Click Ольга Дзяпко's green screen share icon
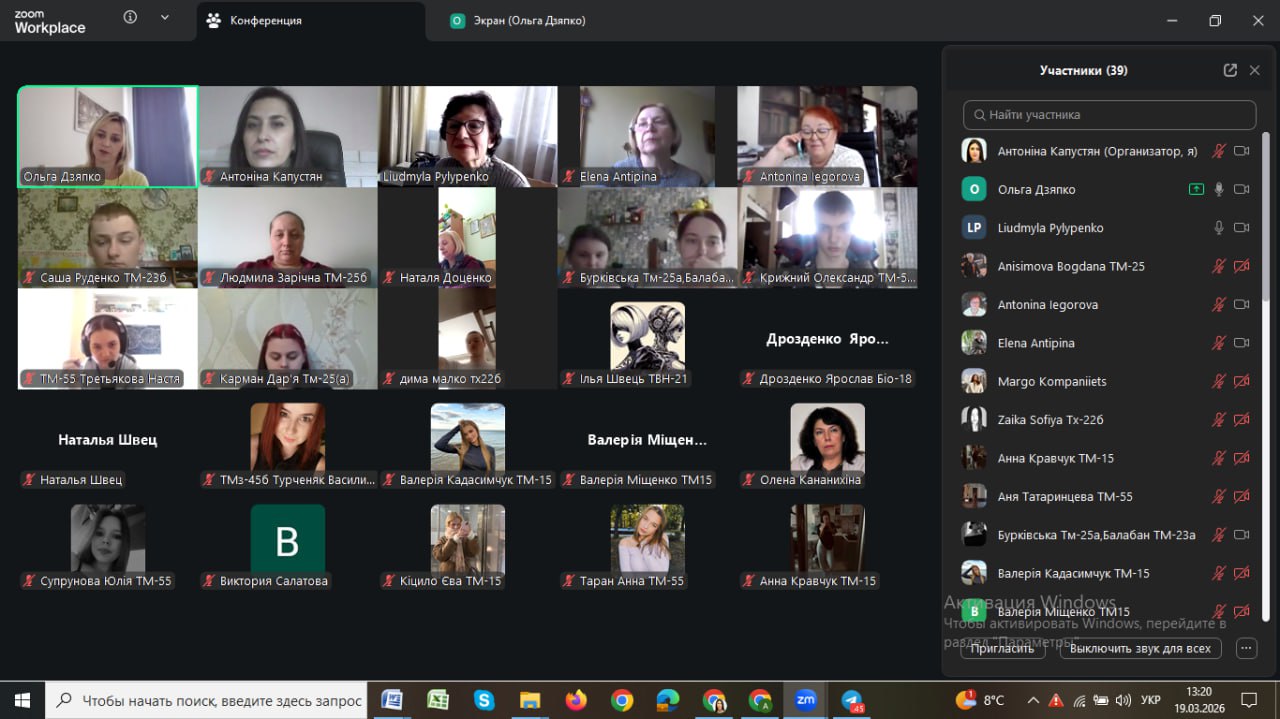This screenshot has height=719, width=1280. [1196, 189]
